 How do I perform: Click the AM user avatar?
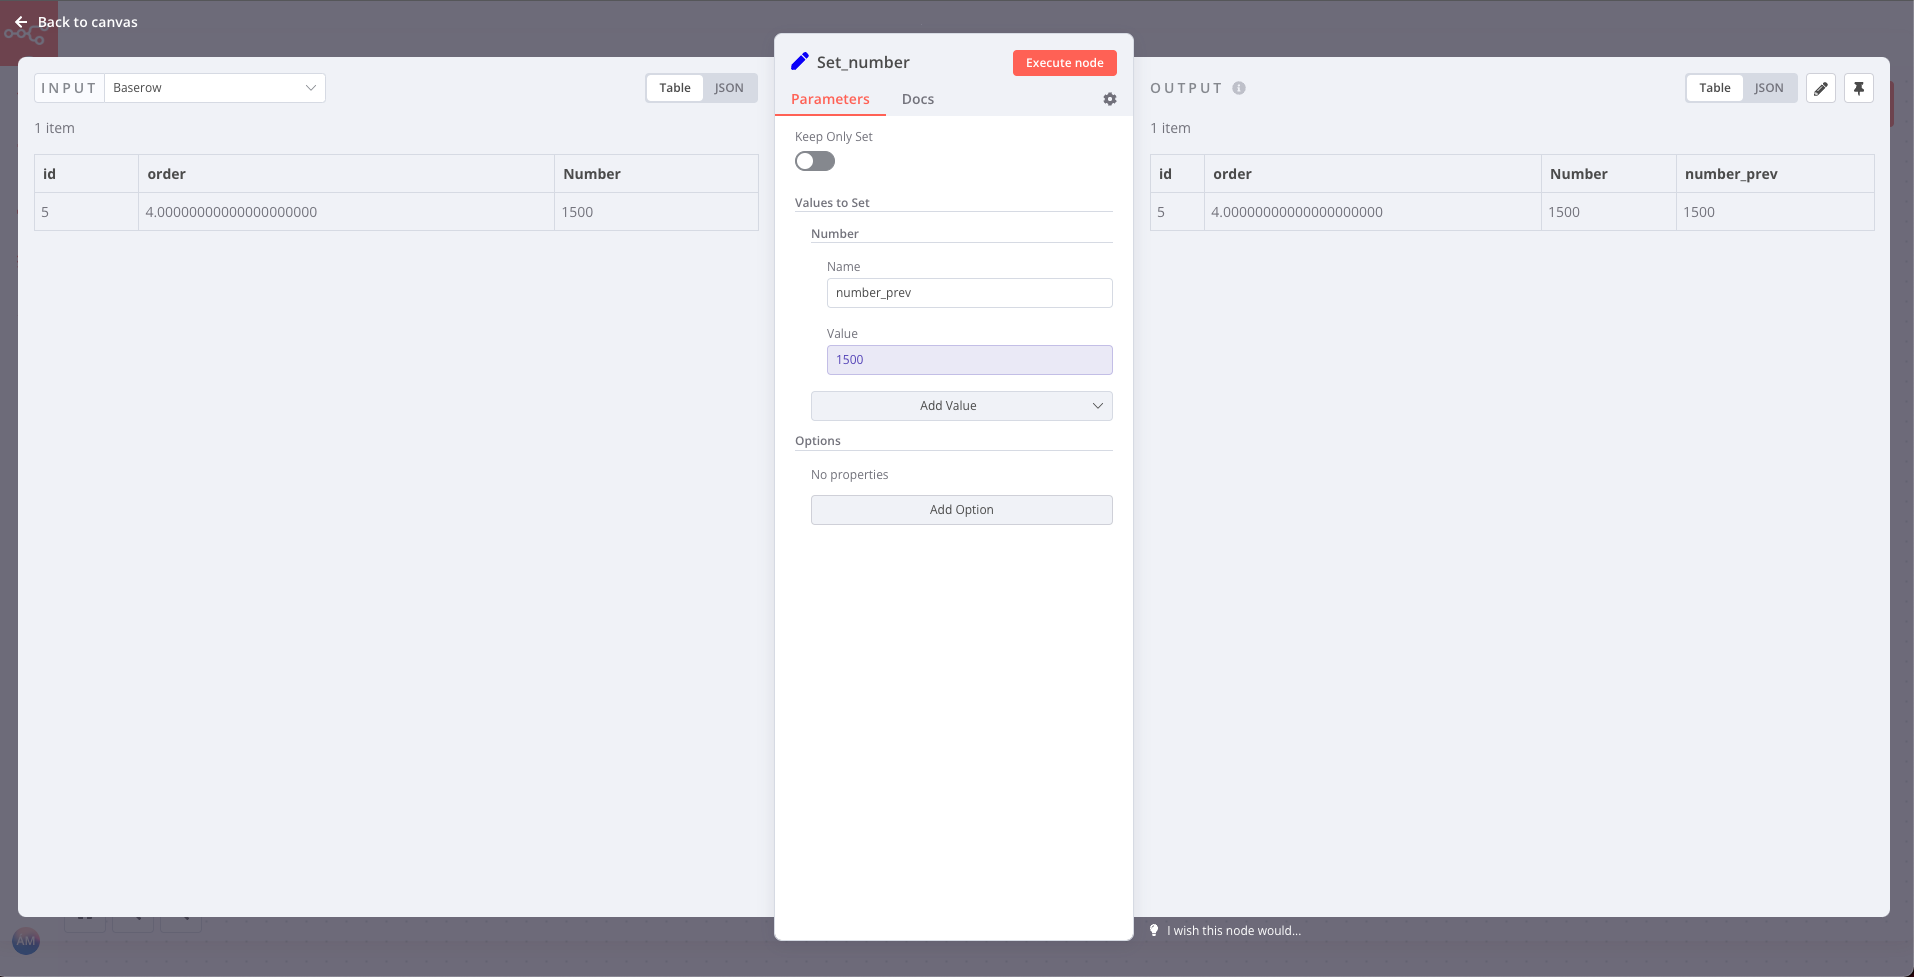pos(26,941)
